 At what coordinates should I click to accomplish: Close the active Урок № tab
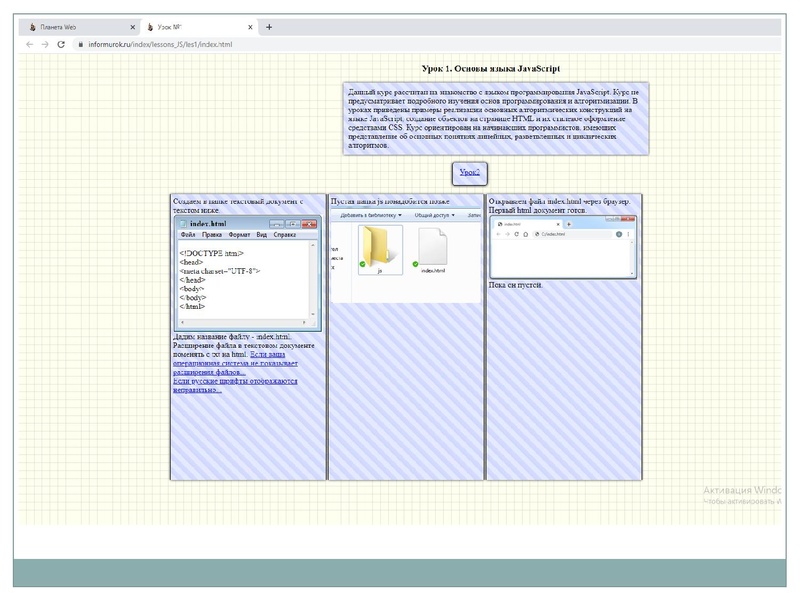click(249, 27)
